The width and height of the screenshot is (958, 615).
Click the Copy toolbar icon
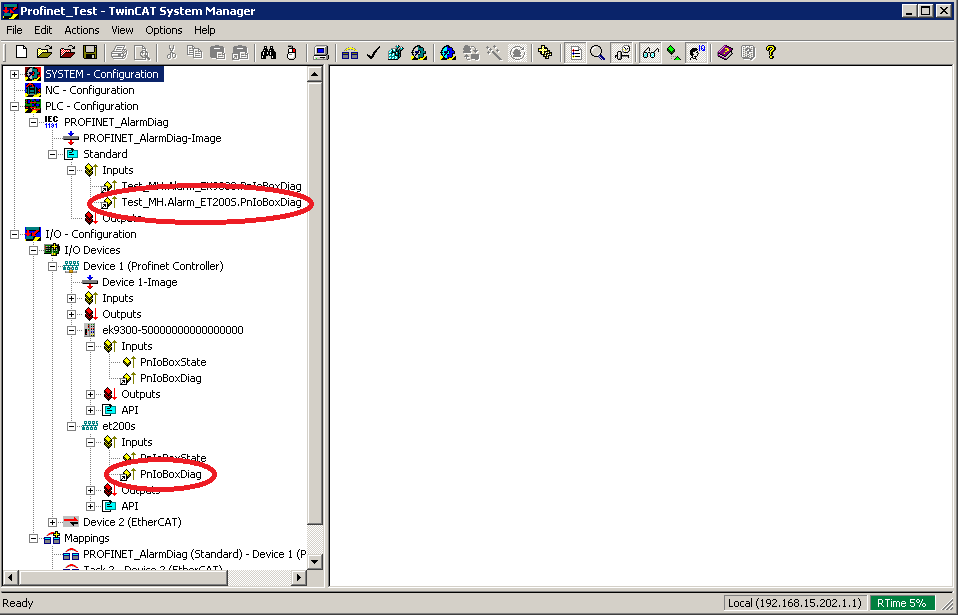(x=194, y=53)
